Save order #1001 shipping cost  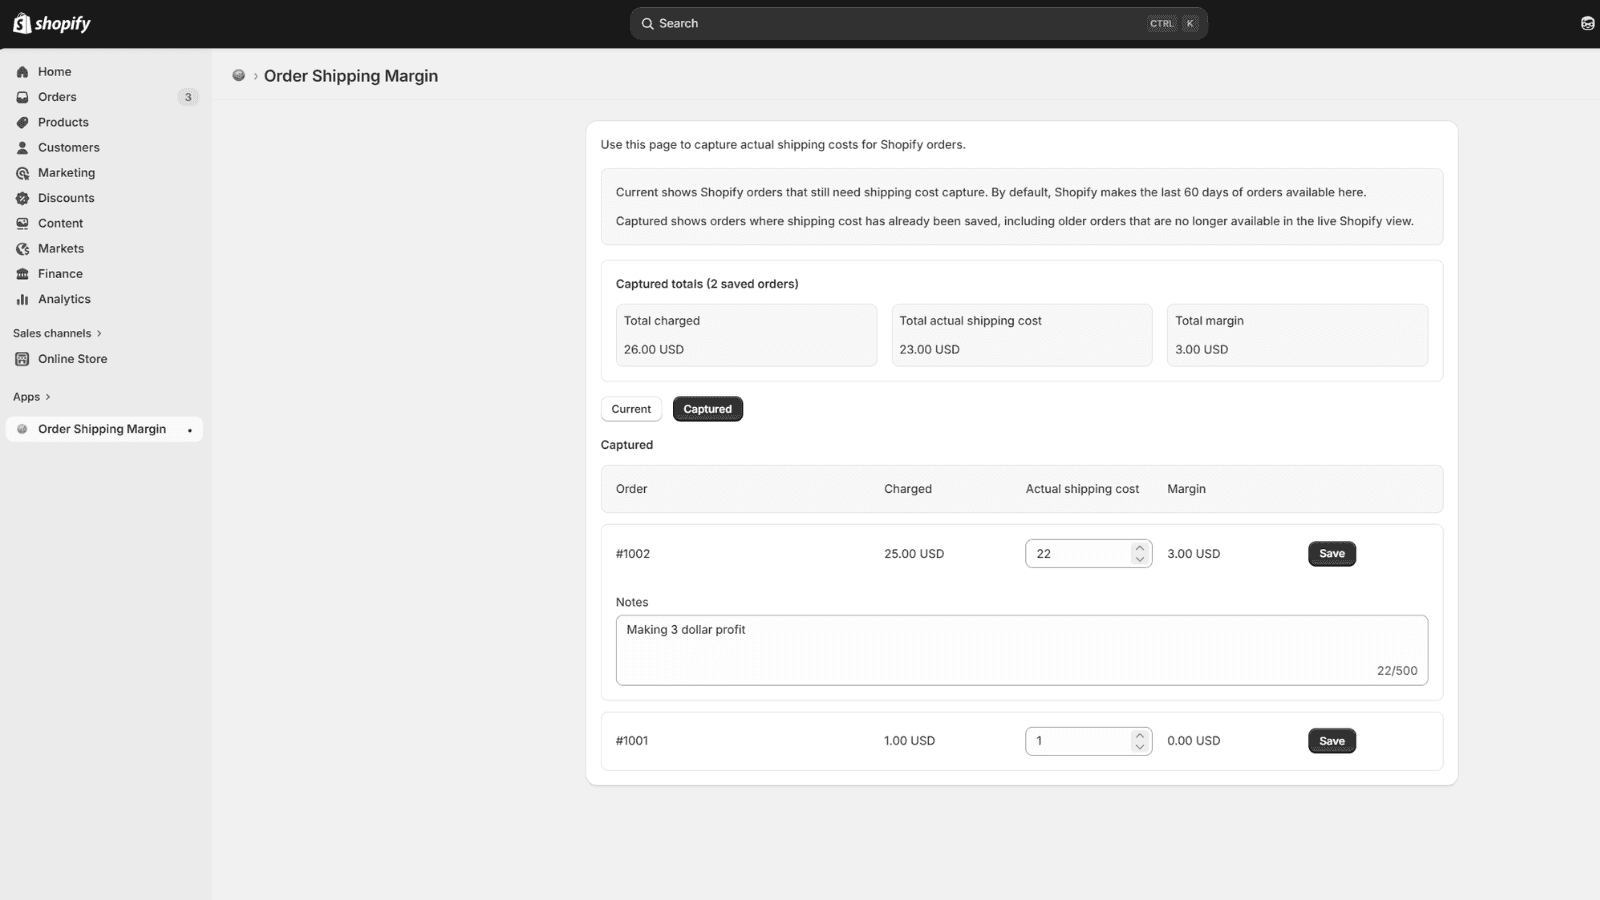1332,741
